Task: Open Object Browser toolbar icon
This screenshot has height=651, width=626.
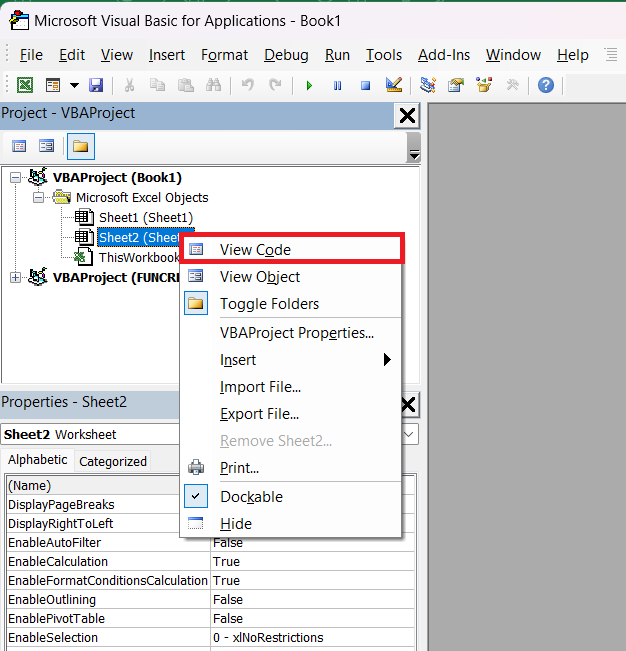Action: [484, 85]
